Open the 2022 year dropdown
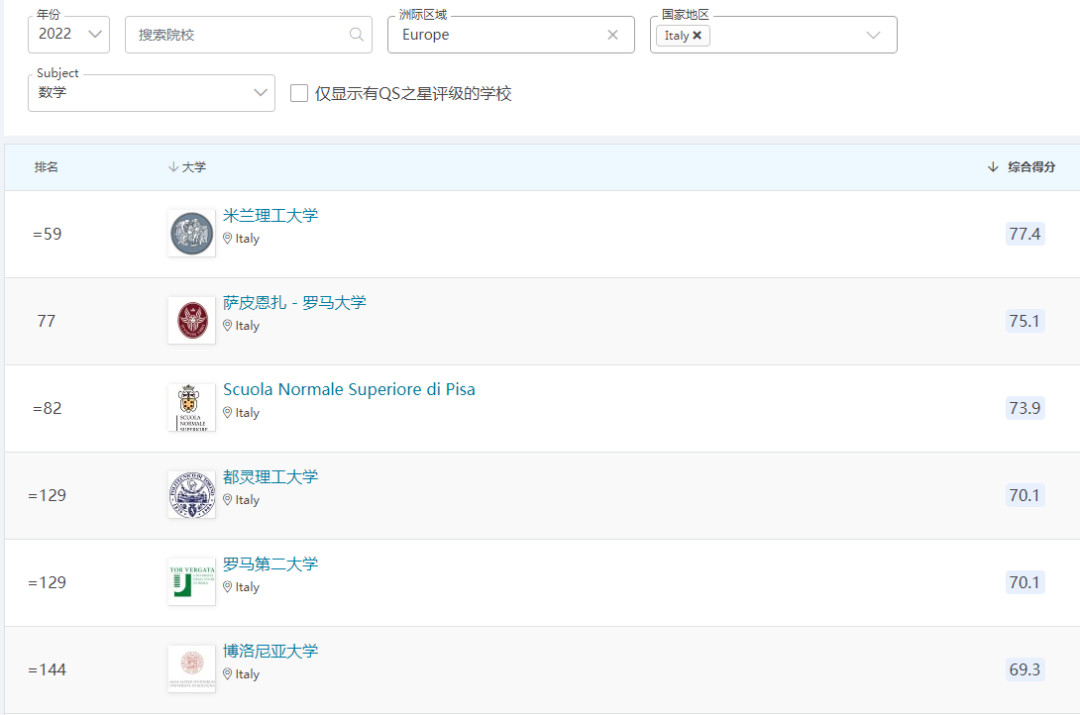Viewport: 1080px width, 715px height. [x=69, y=34]
